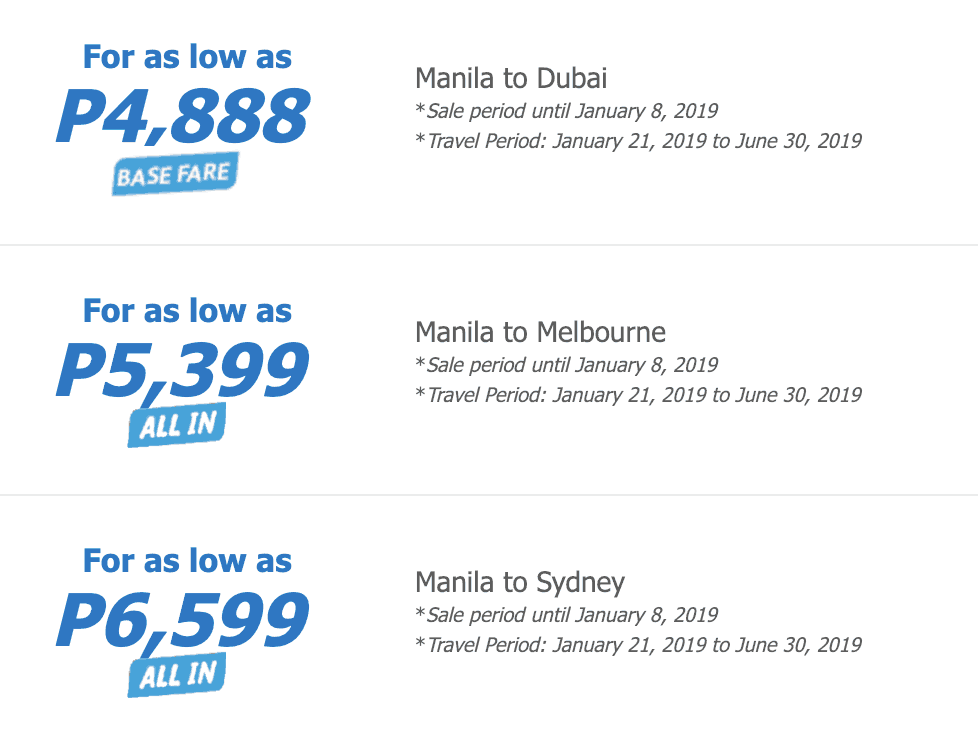
Task: Click the travel period line for the Sydney fare
Action: 638,645
